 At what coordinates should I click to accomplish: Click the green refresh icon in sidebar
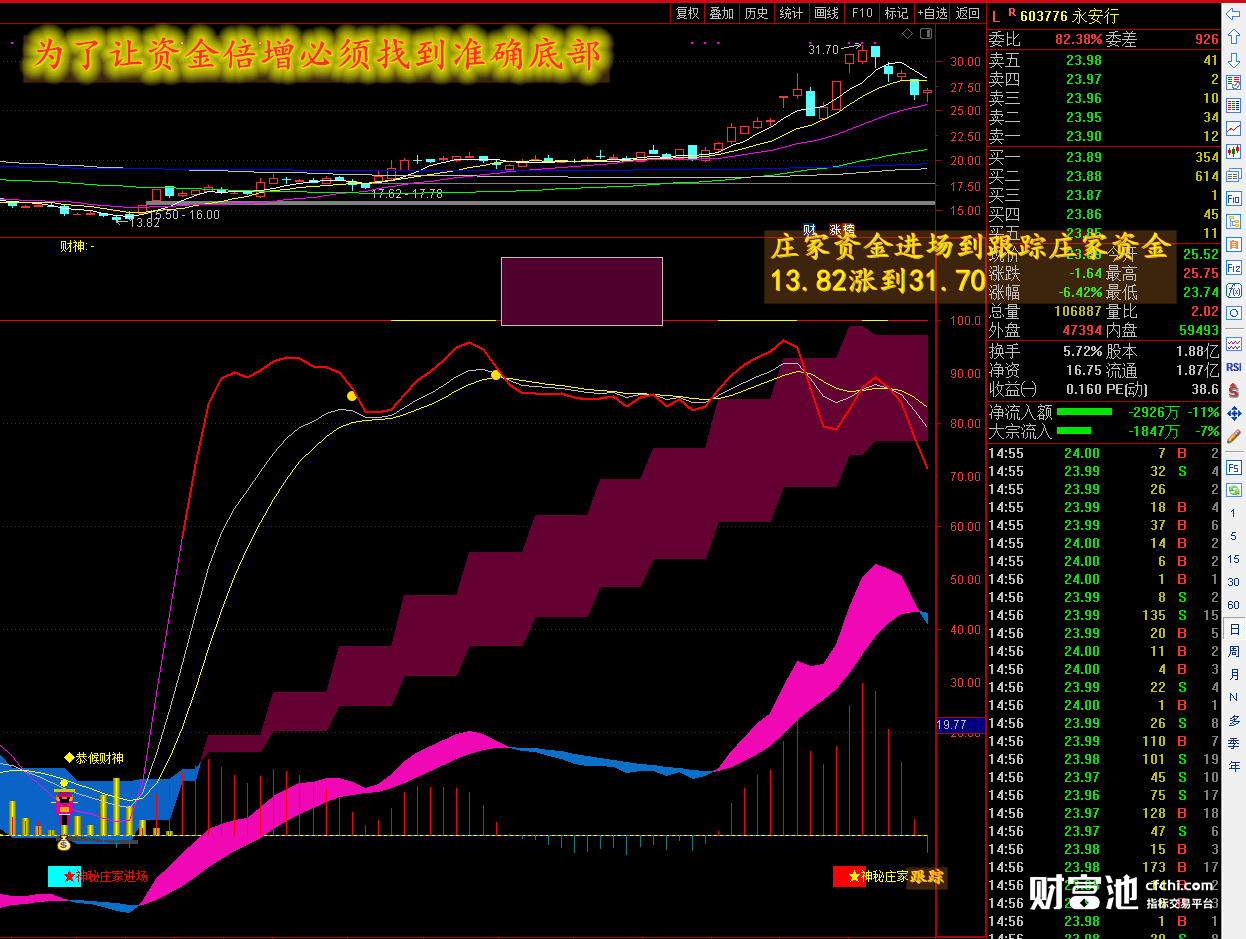(1234, 489)
